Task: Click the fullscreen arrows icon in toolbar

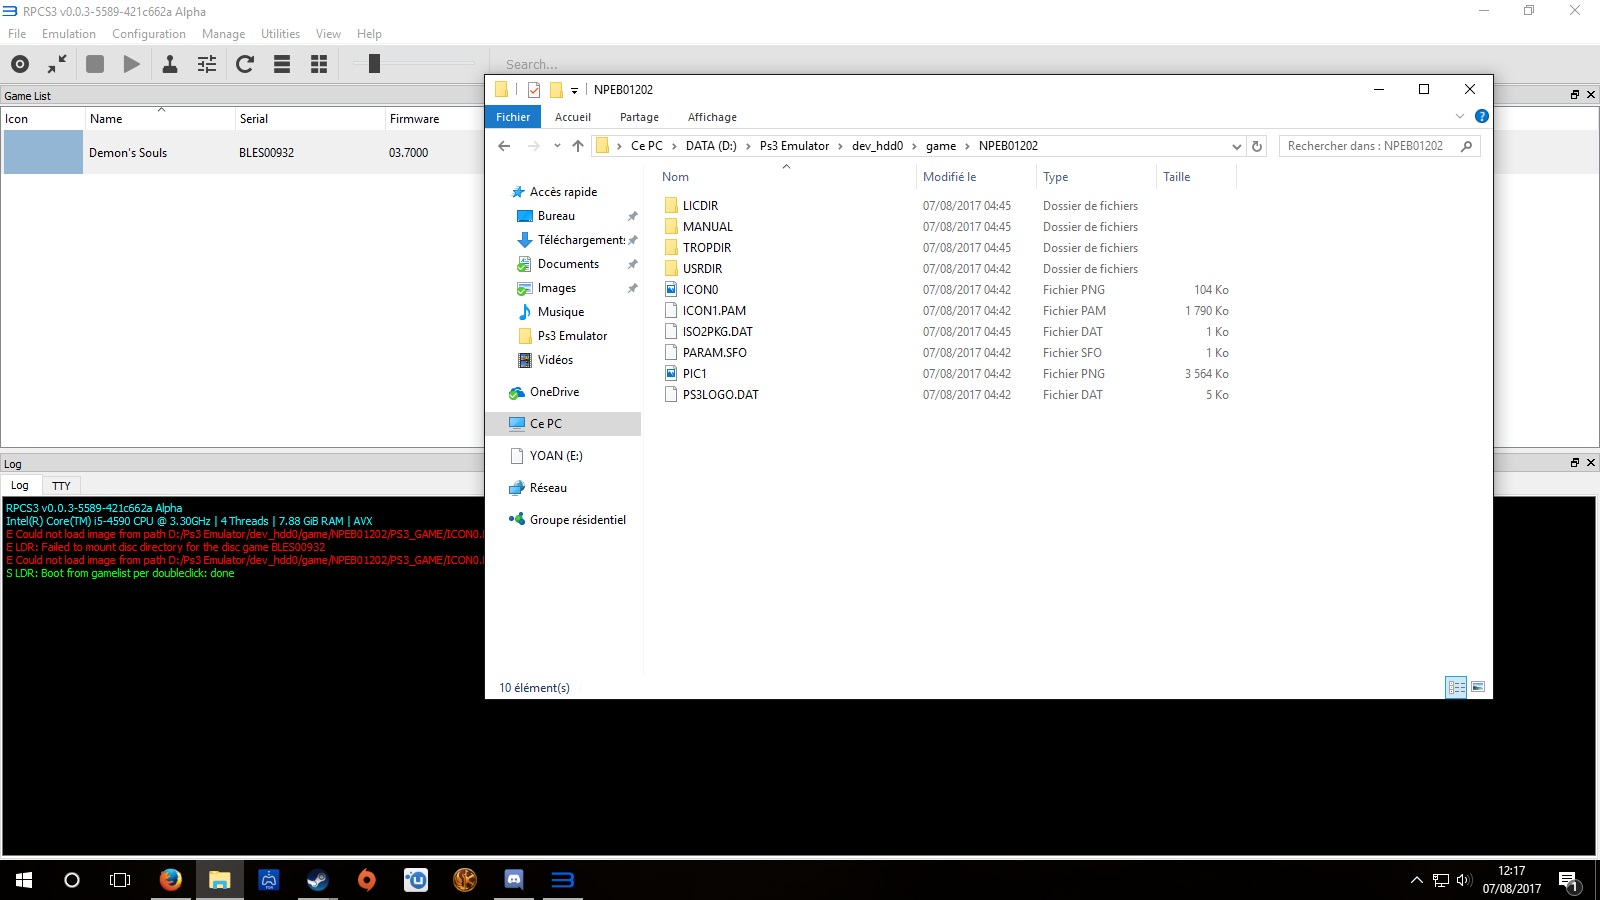Action: [x=57, y=64]
